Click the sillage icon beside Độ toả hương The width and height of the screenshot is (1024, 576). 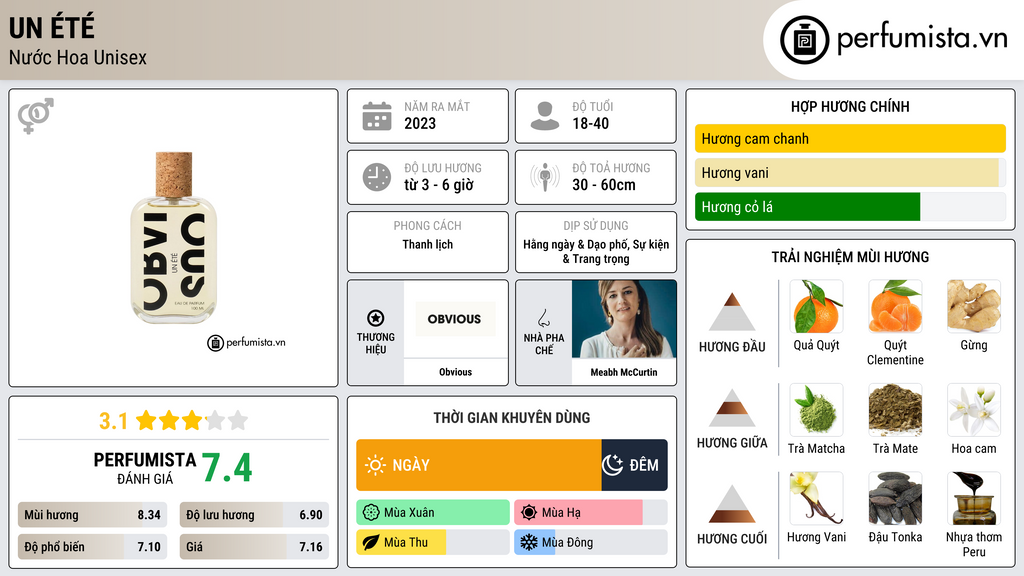click(545, 177)
